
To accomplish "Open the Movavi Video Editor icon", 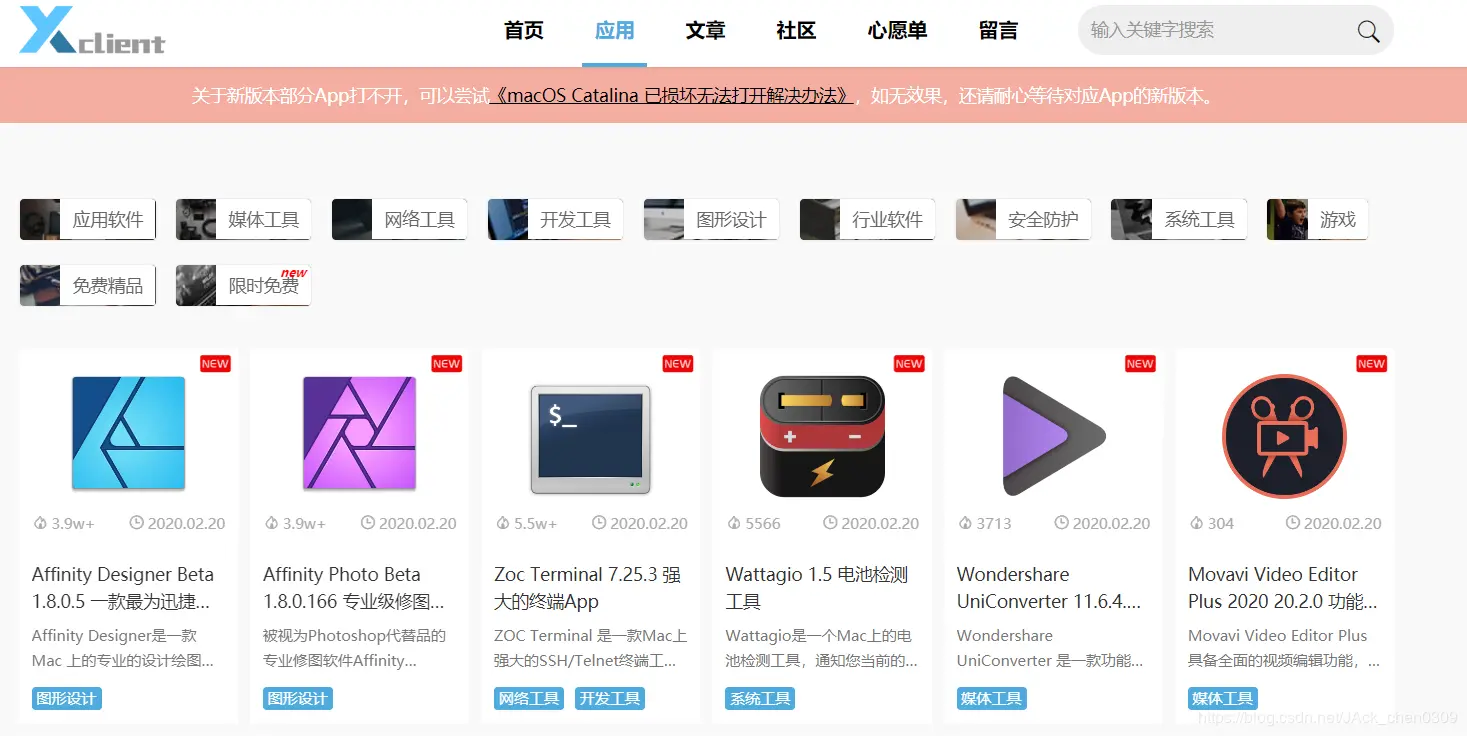I will (1284, 436).
